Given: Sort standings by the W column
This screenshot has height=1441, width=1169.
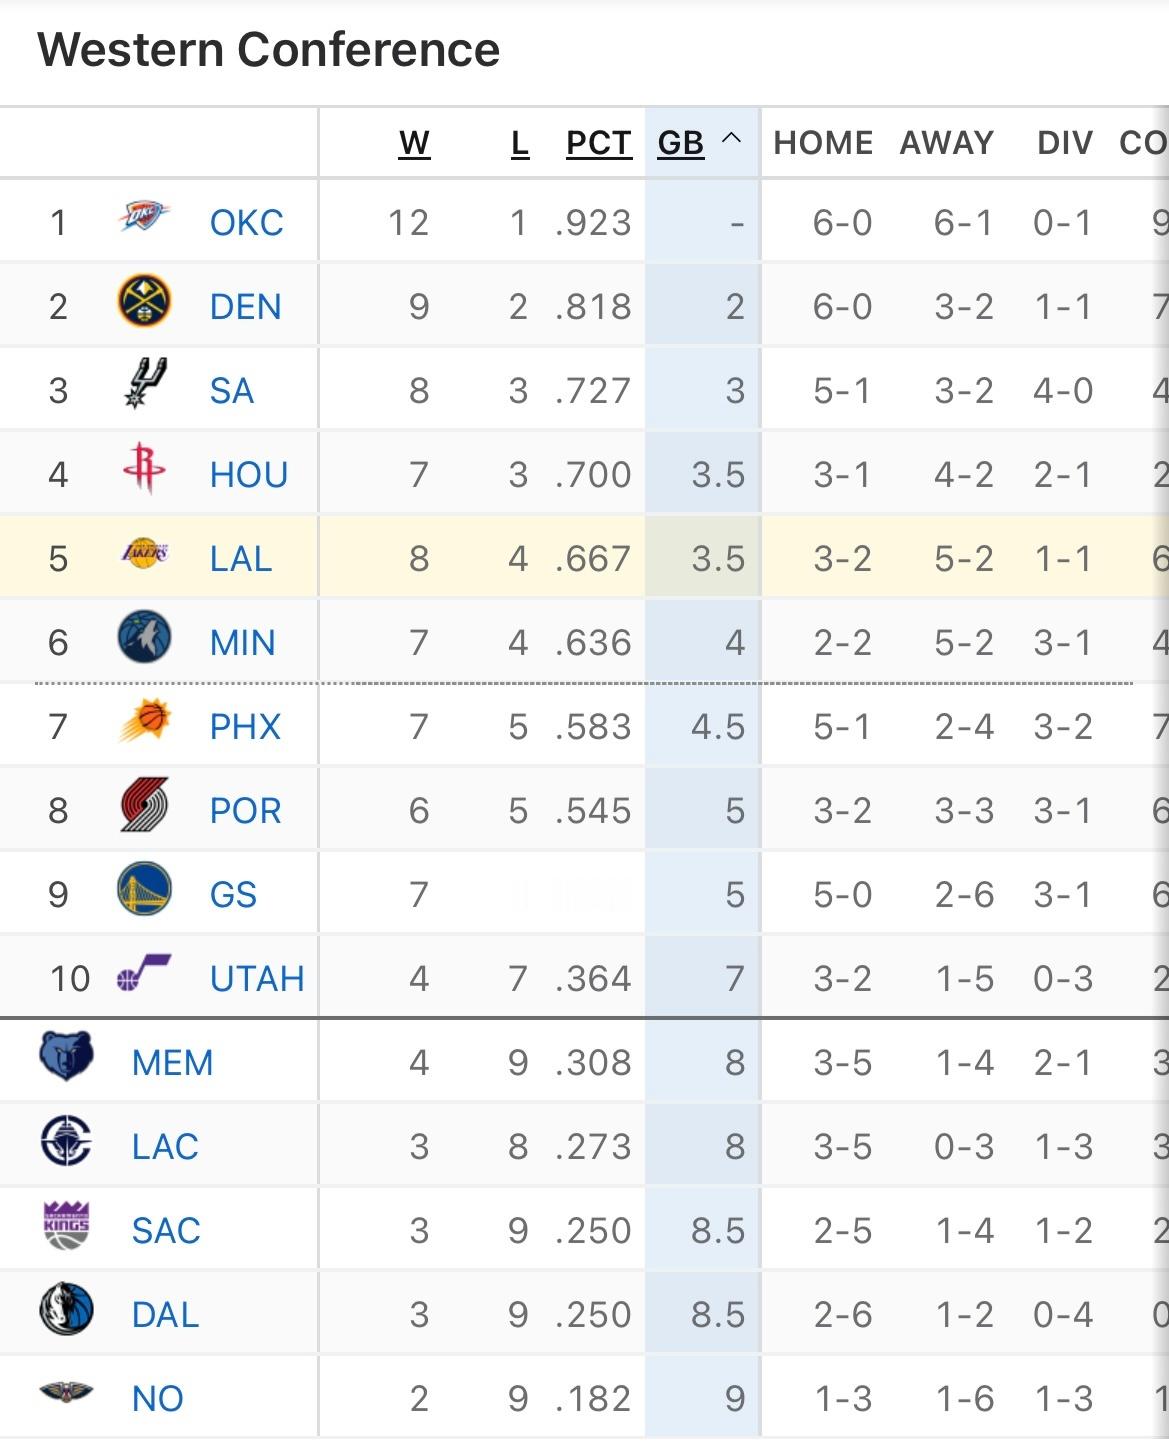Looking at the screenshot, I should (x=414, y=143).
